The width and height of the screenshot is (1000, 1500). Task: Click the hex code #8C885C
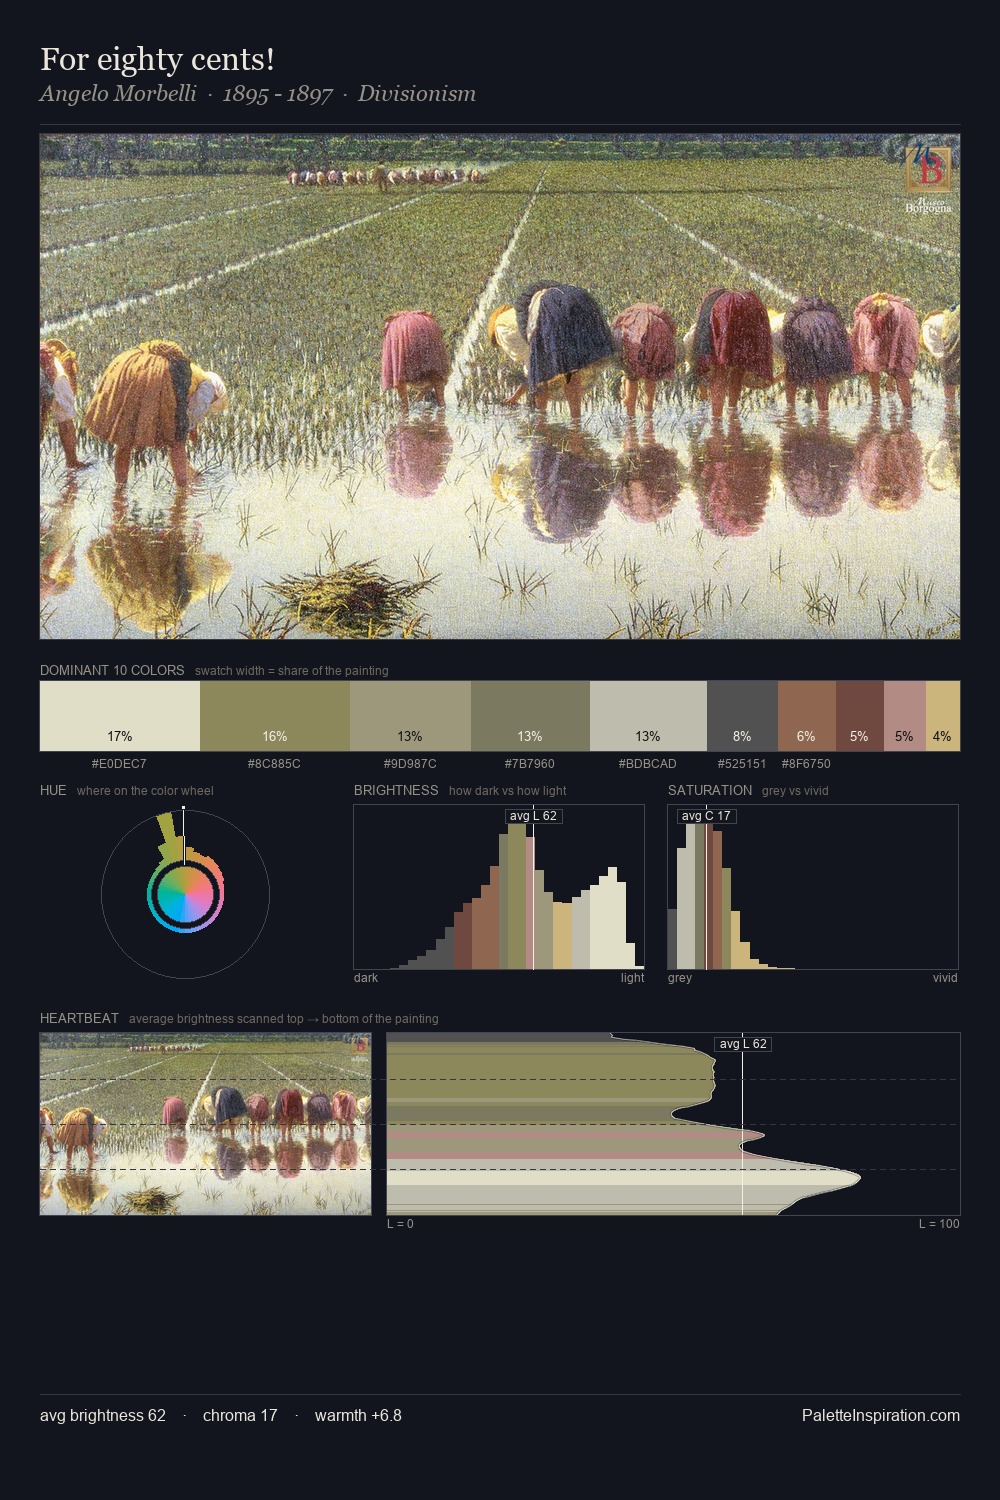[274, 764]
